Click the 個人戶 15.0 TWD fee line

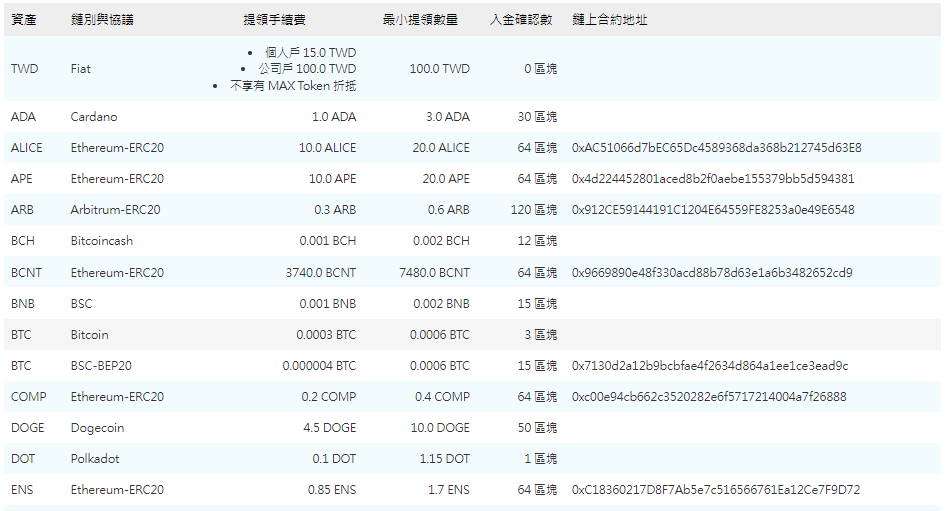pyautogui.click(x=310, y=53)
